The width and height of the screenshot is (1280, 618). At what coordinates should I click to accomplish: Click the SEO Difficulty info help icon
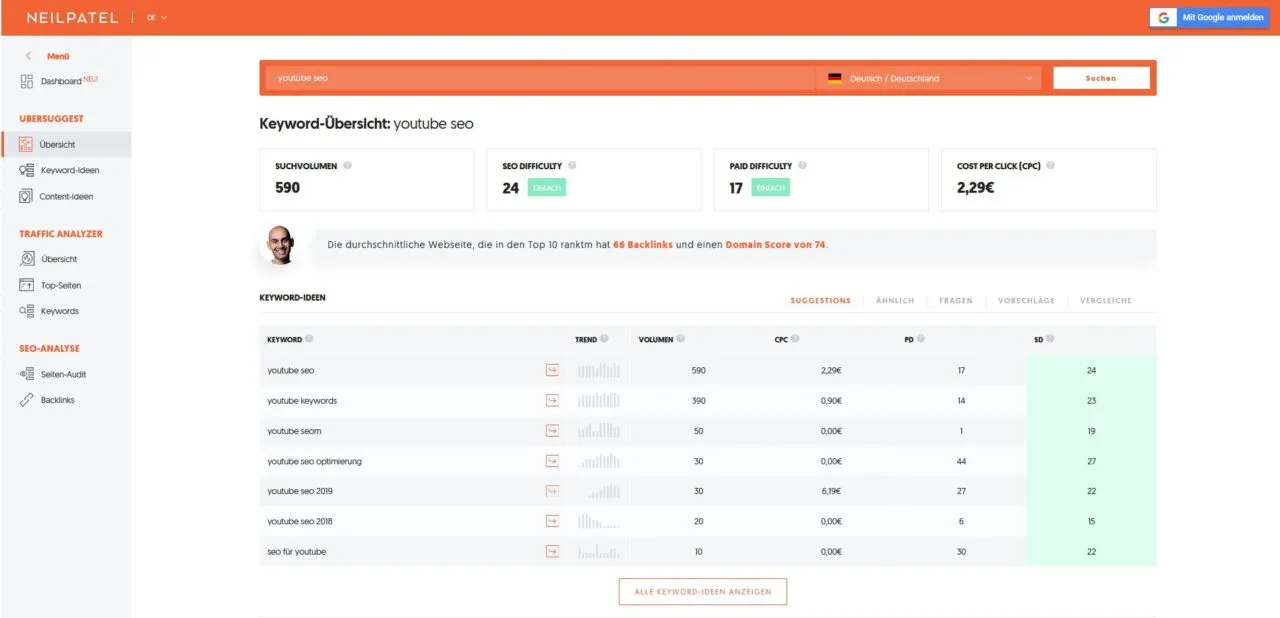point(572,166)
